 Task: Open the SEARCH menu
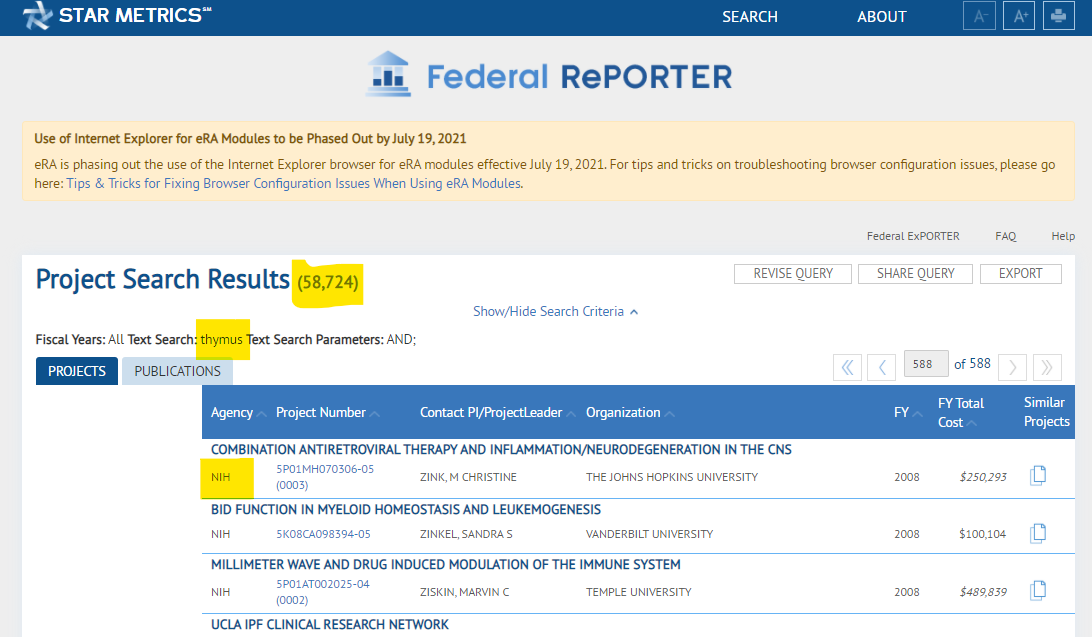(749, 17)
